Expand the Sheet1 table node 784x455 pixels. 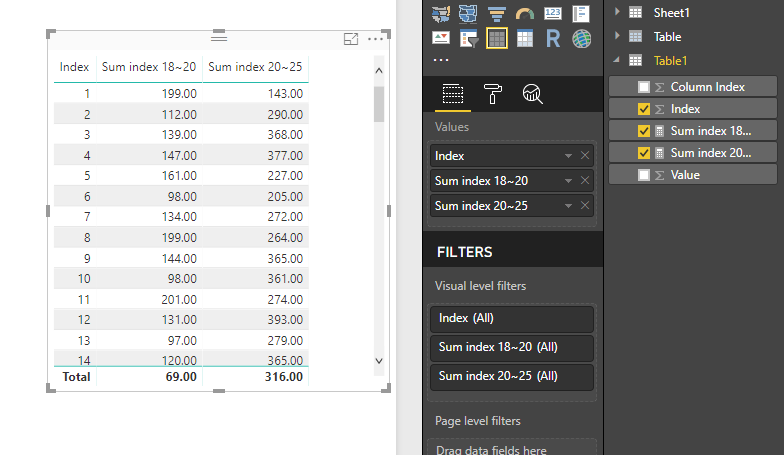617,12
